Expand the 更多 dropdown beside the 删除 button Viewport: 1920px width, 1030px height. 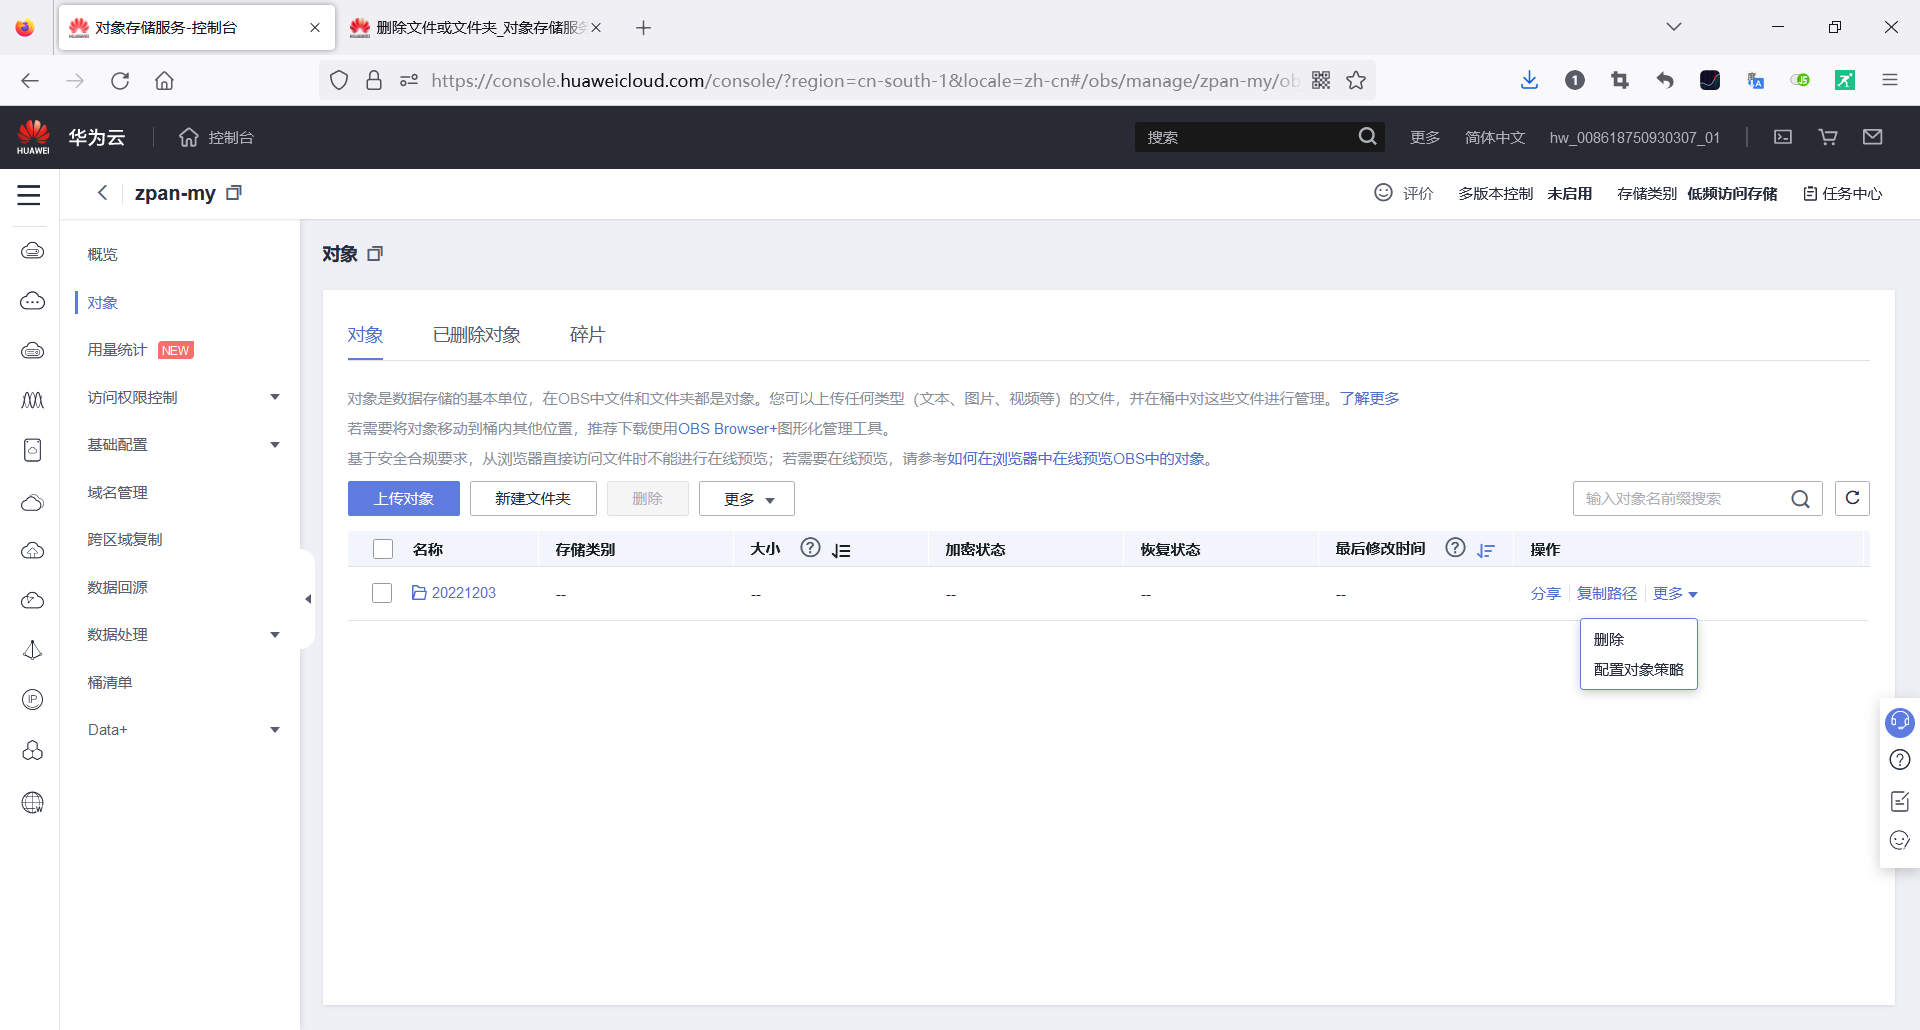tap(746, 498)
